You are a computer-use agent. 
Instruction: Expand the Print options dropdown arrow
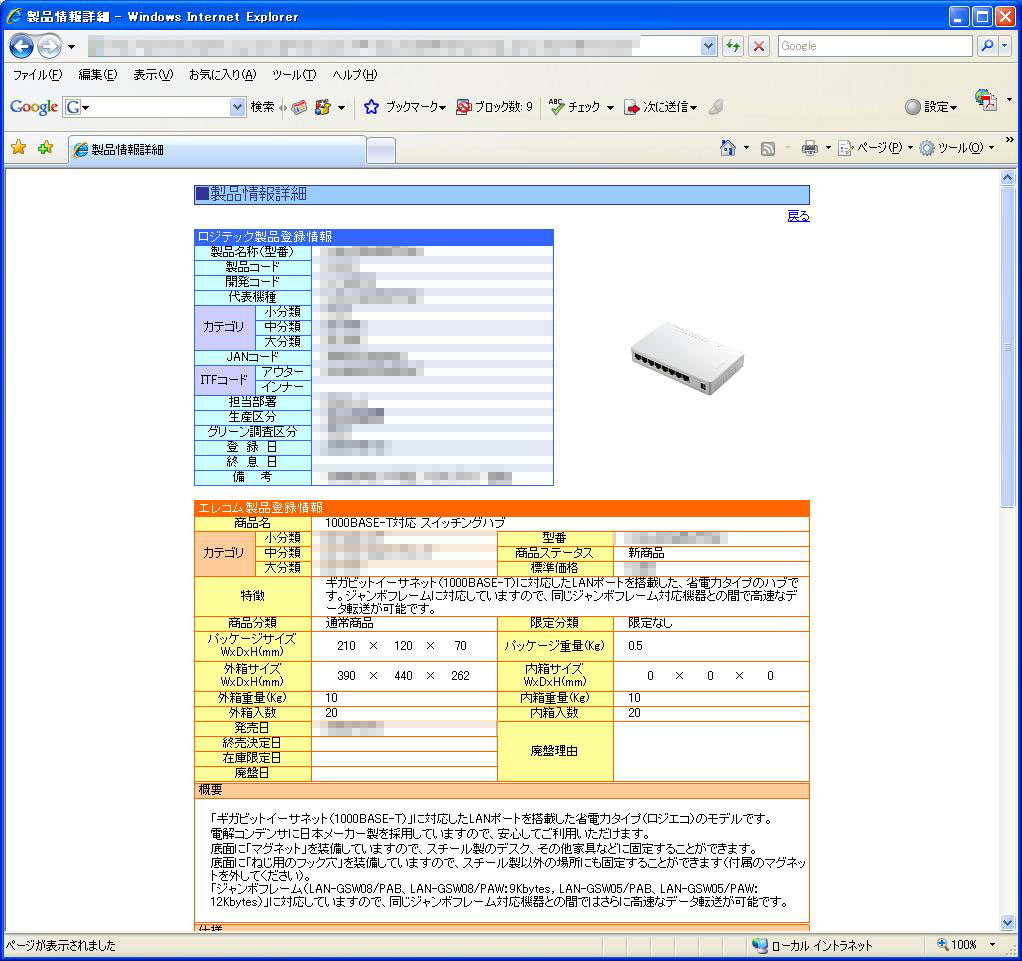pos(828,148)
